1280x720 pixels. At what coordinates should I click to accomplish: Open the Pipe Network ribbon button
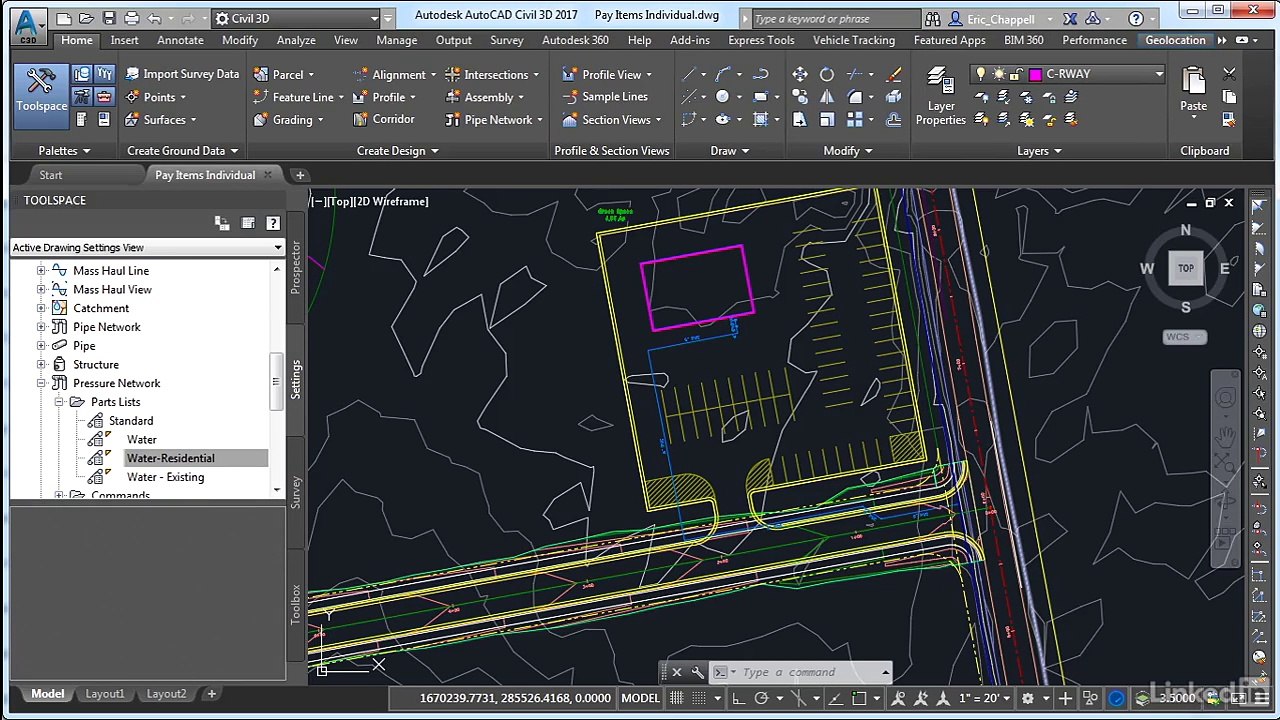pos(493,119)
